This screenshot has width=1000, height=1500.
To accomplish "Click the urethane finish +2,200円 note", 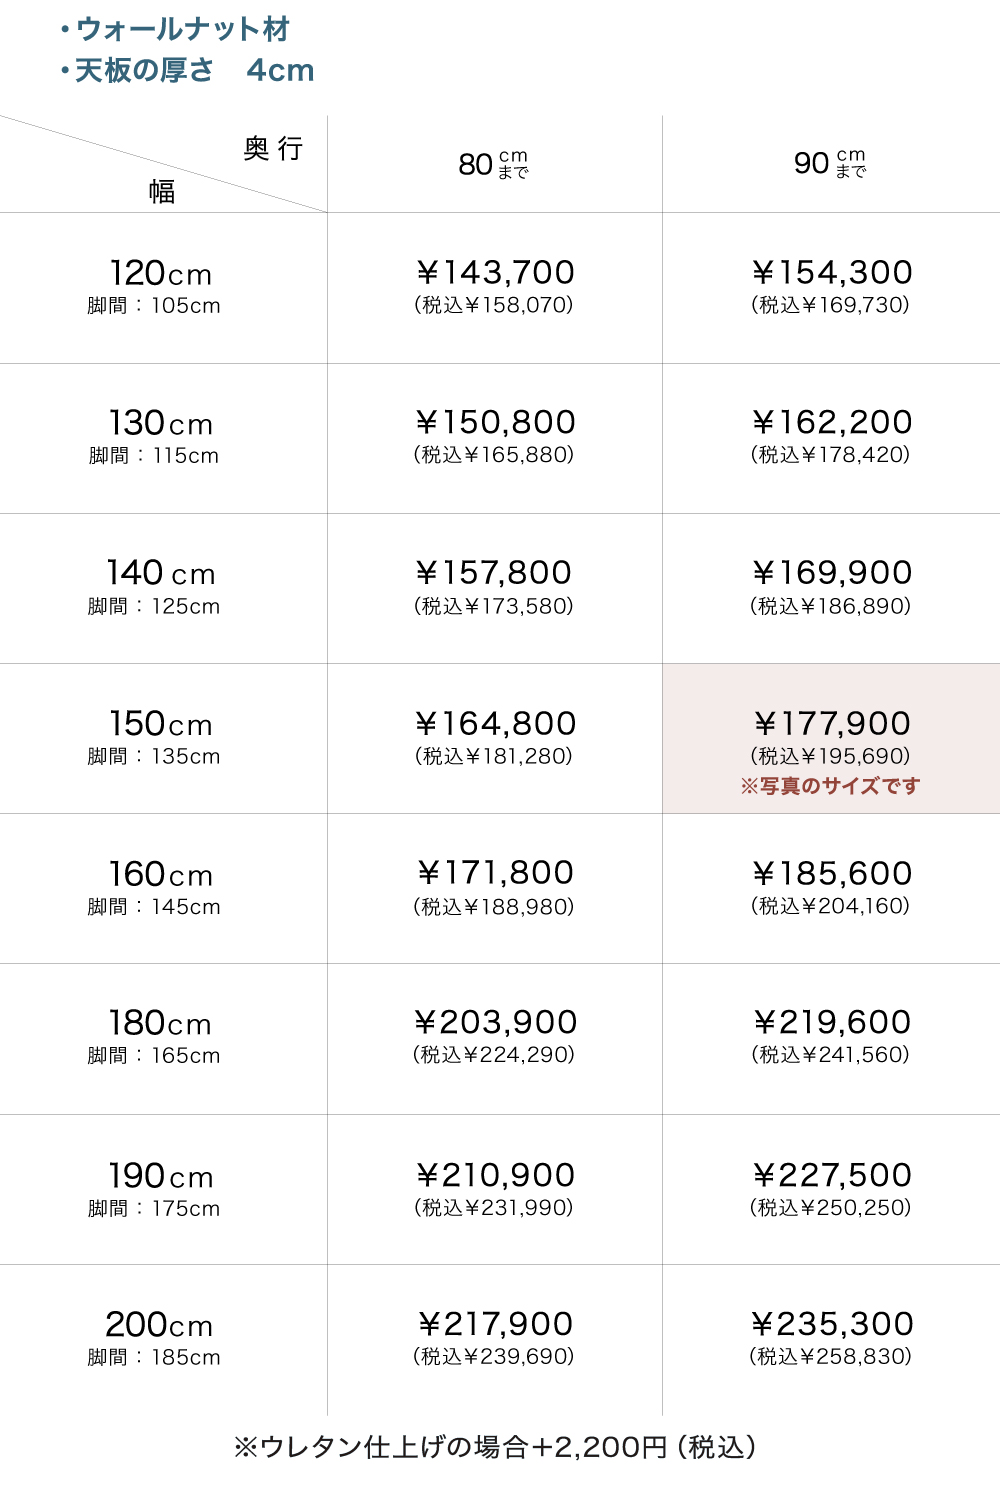I will point(495,1447).
